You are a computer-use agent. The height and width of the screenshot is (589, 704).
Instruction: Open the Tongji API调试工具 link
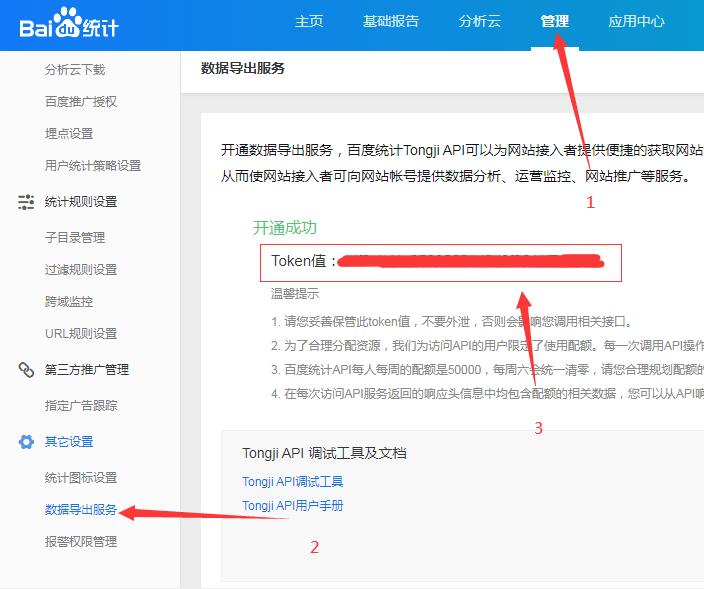pyautogui.click(x=293, y=482)
